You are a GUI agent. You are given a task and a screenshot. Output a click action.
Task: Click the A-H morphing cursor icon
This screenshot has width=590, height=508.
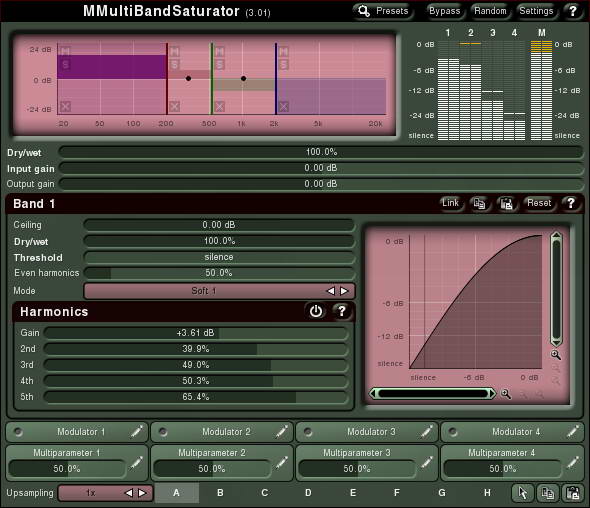523,493
